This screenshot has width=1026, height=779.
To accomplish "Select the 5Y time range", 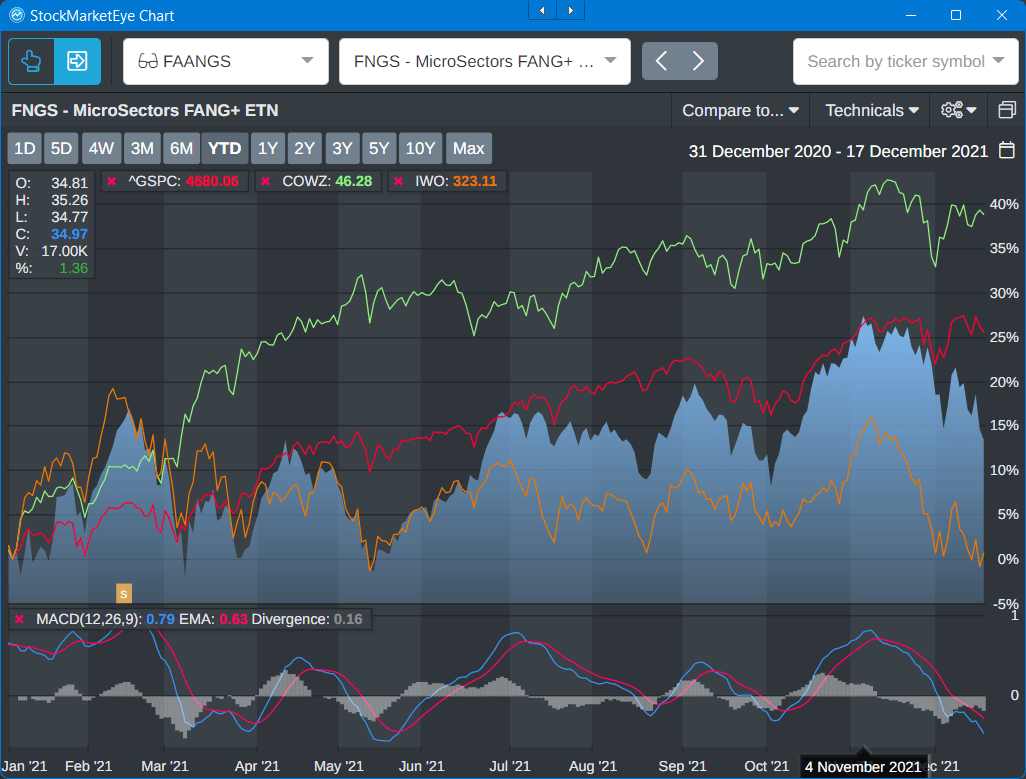I will tap(379, 148).
